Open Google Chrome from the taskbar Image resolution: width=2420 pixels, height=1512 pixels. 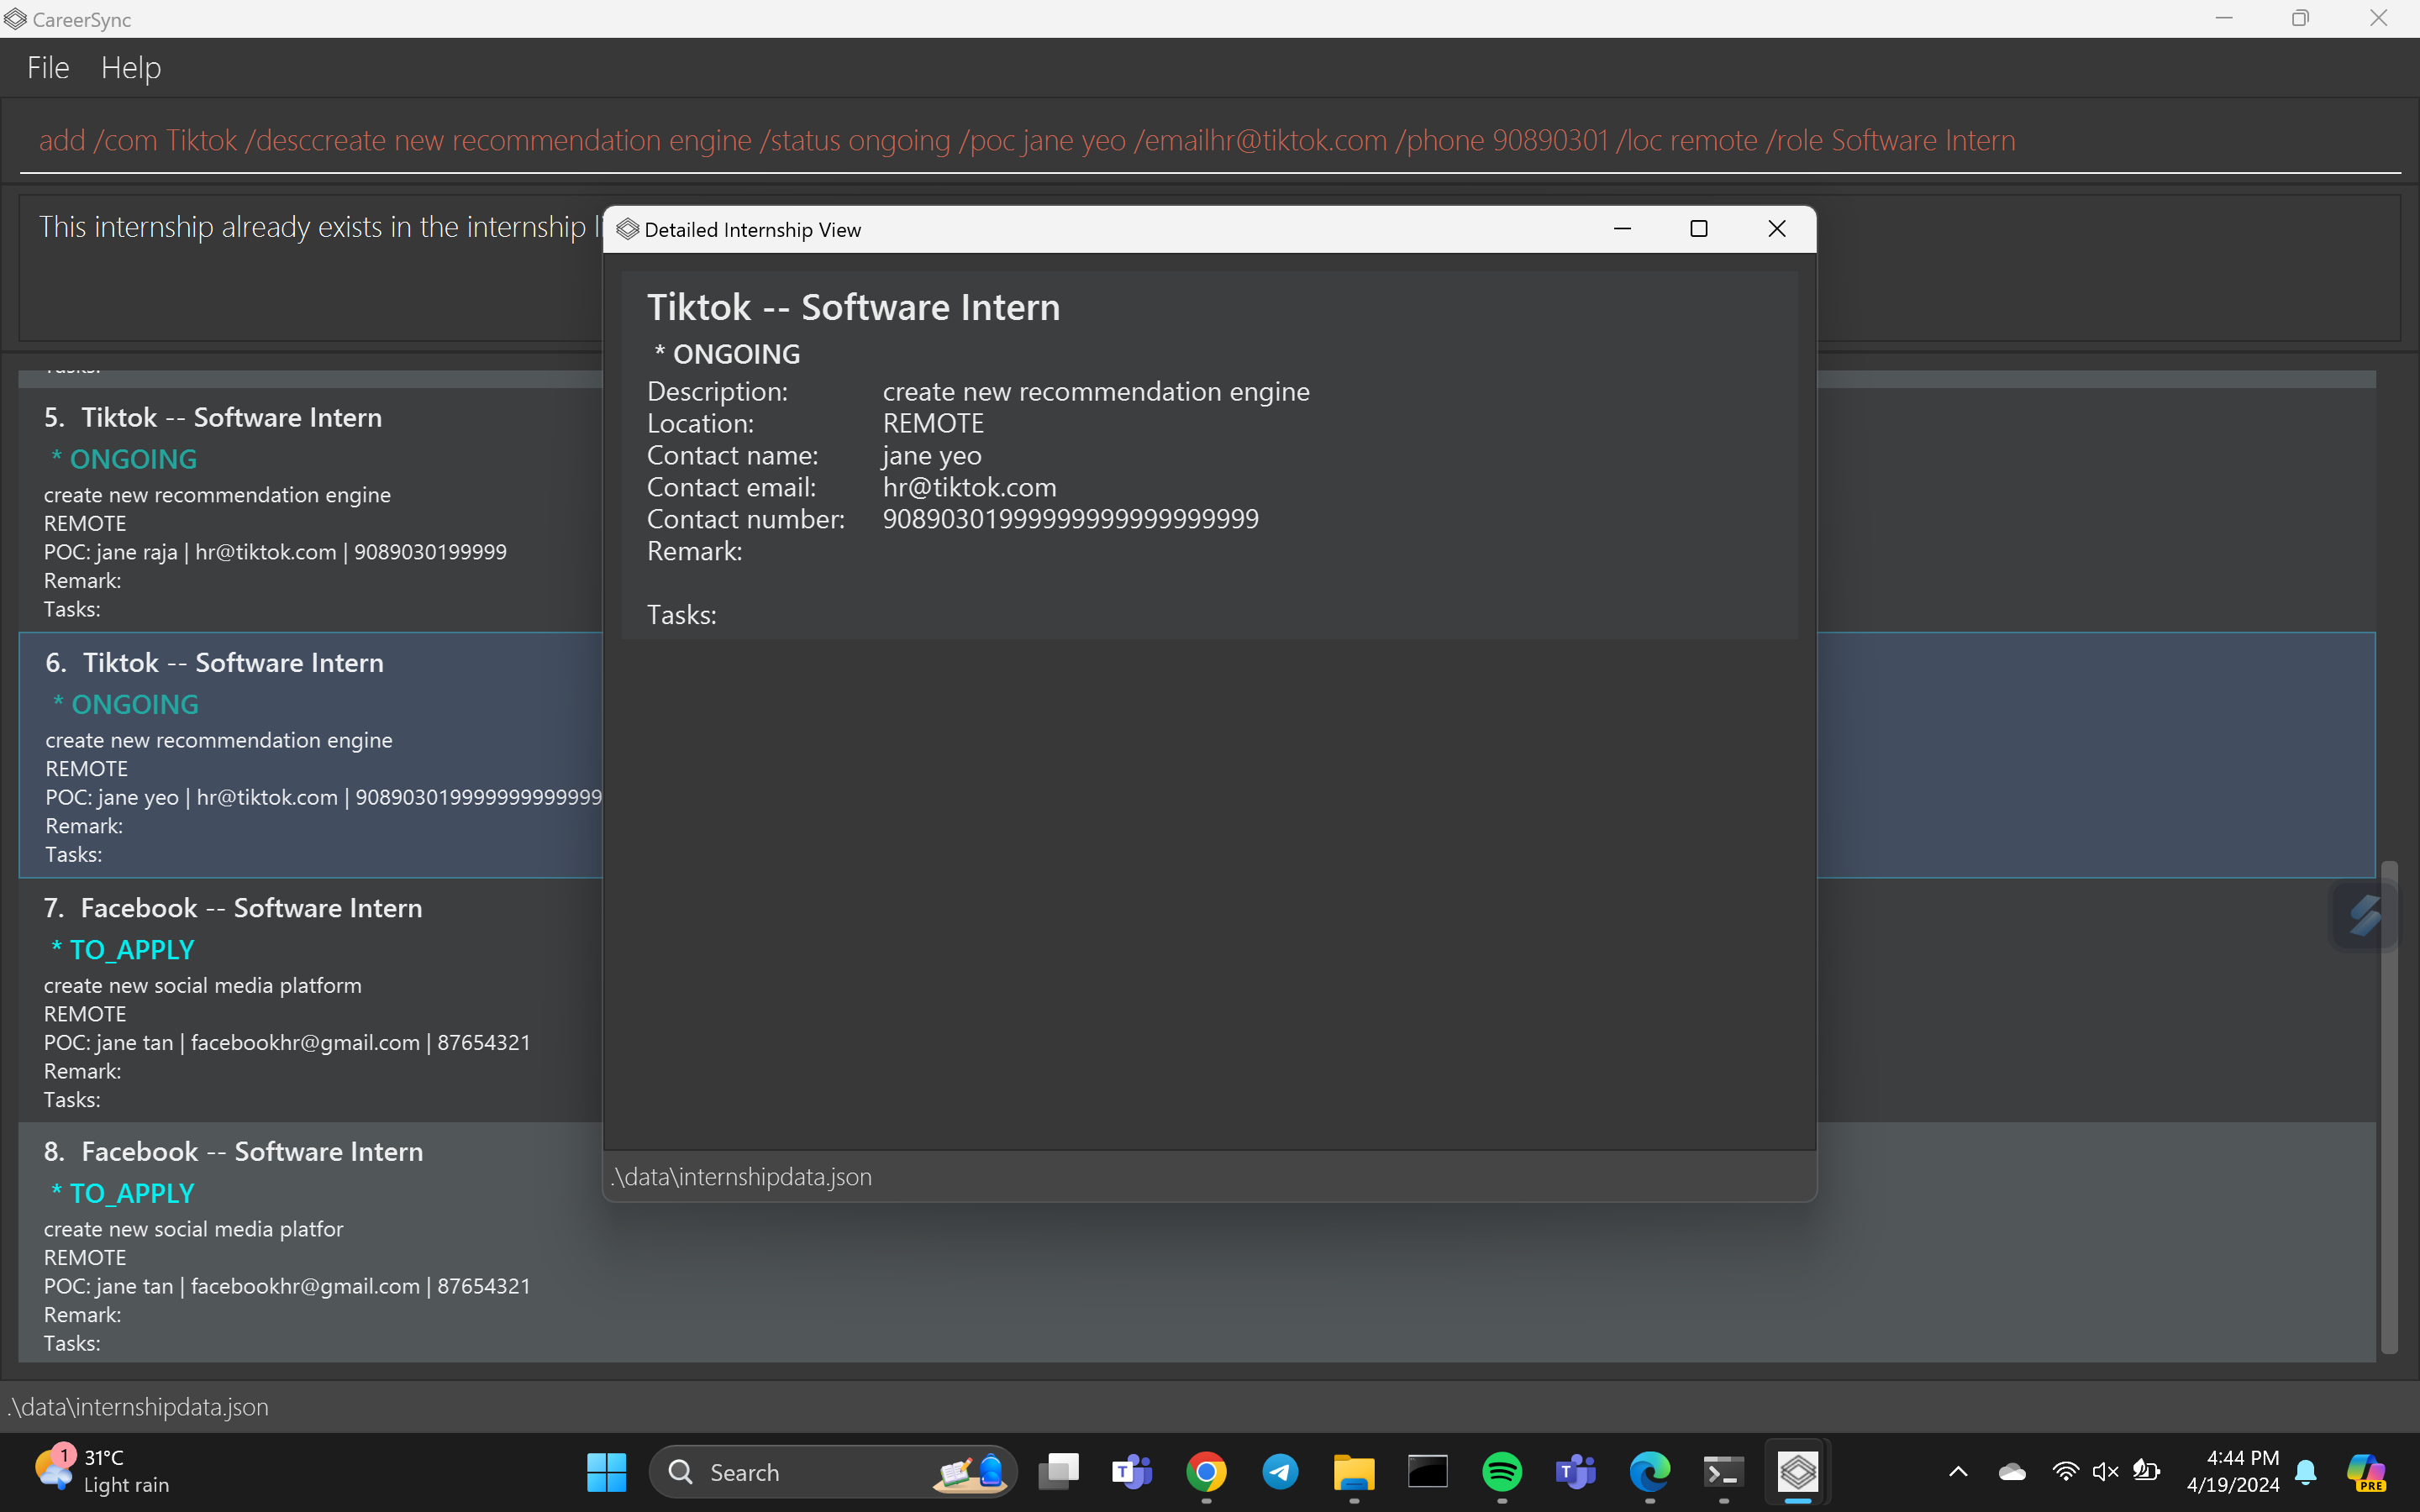[1206, 1472]
